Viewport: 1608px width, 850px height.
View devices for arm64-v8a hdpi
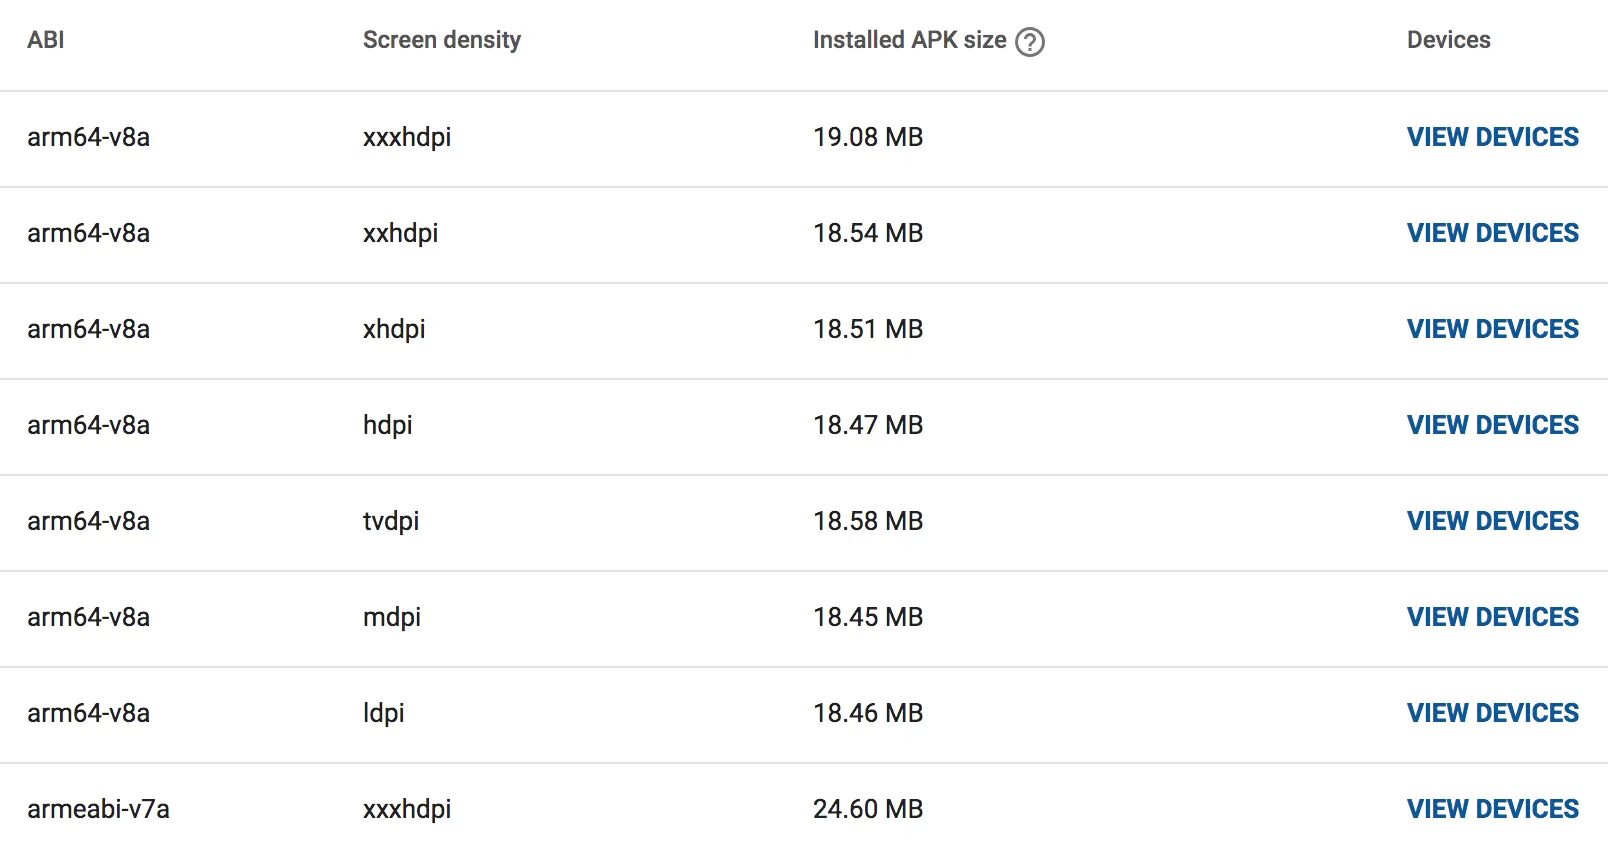1492,425
